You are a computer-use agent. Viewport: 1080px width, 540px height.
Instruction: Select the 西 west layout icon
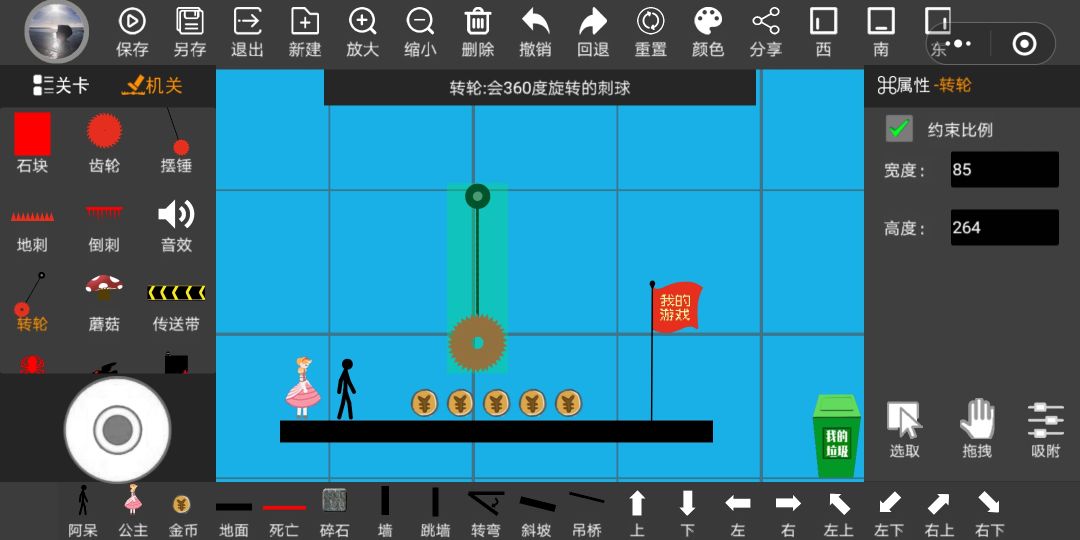point(824,21)
